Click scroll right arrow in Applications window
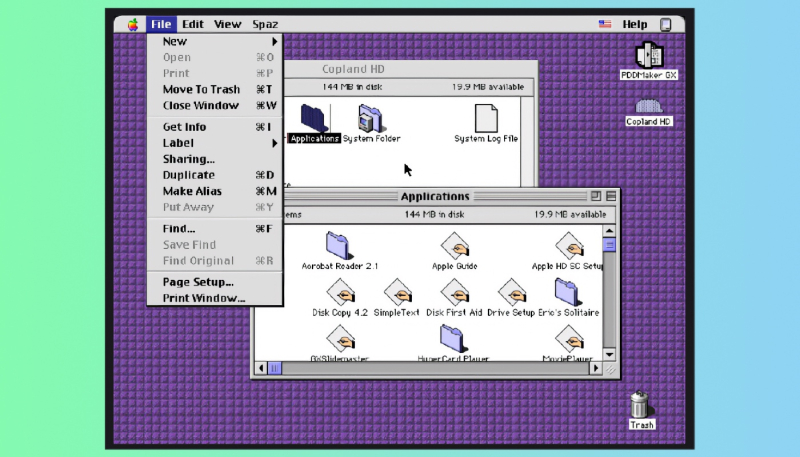This screenshot has height=457, width=800. click(595, 368)
